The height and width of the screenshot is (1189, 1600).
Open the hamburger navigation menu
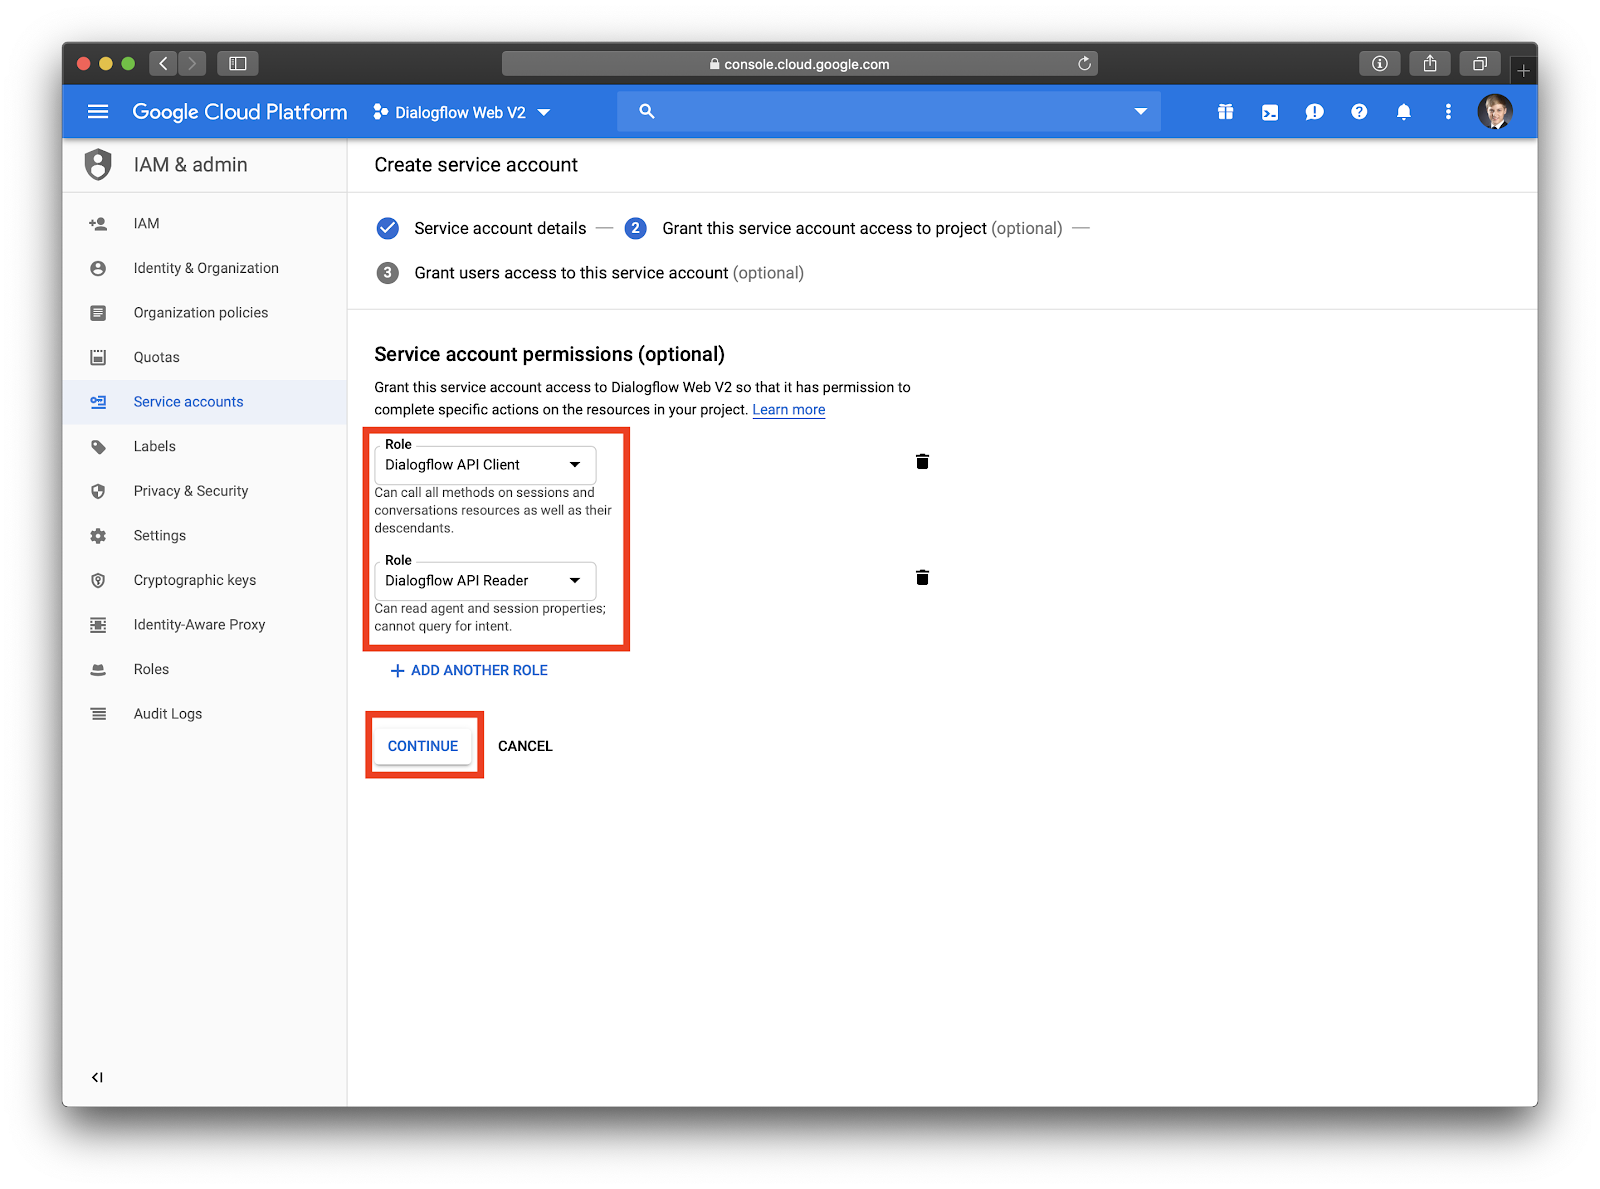(98, 112)
